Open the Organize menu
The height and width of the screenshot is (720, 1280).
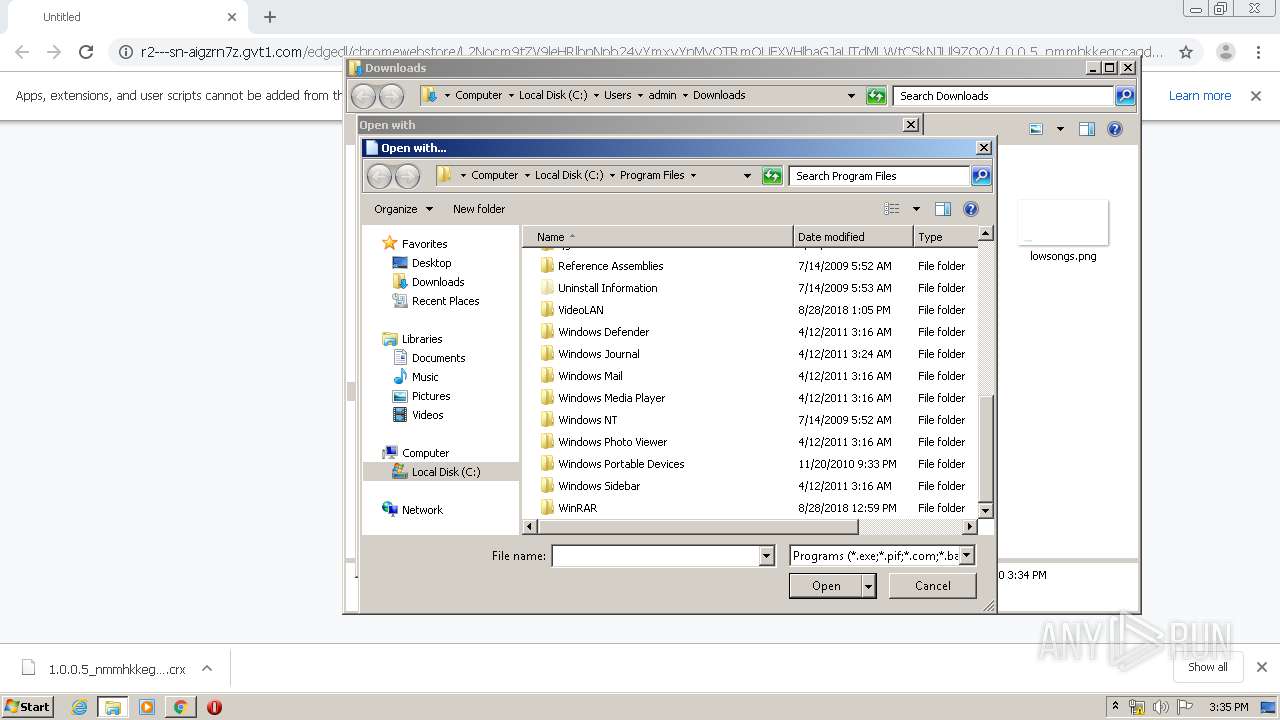(403, 209)
